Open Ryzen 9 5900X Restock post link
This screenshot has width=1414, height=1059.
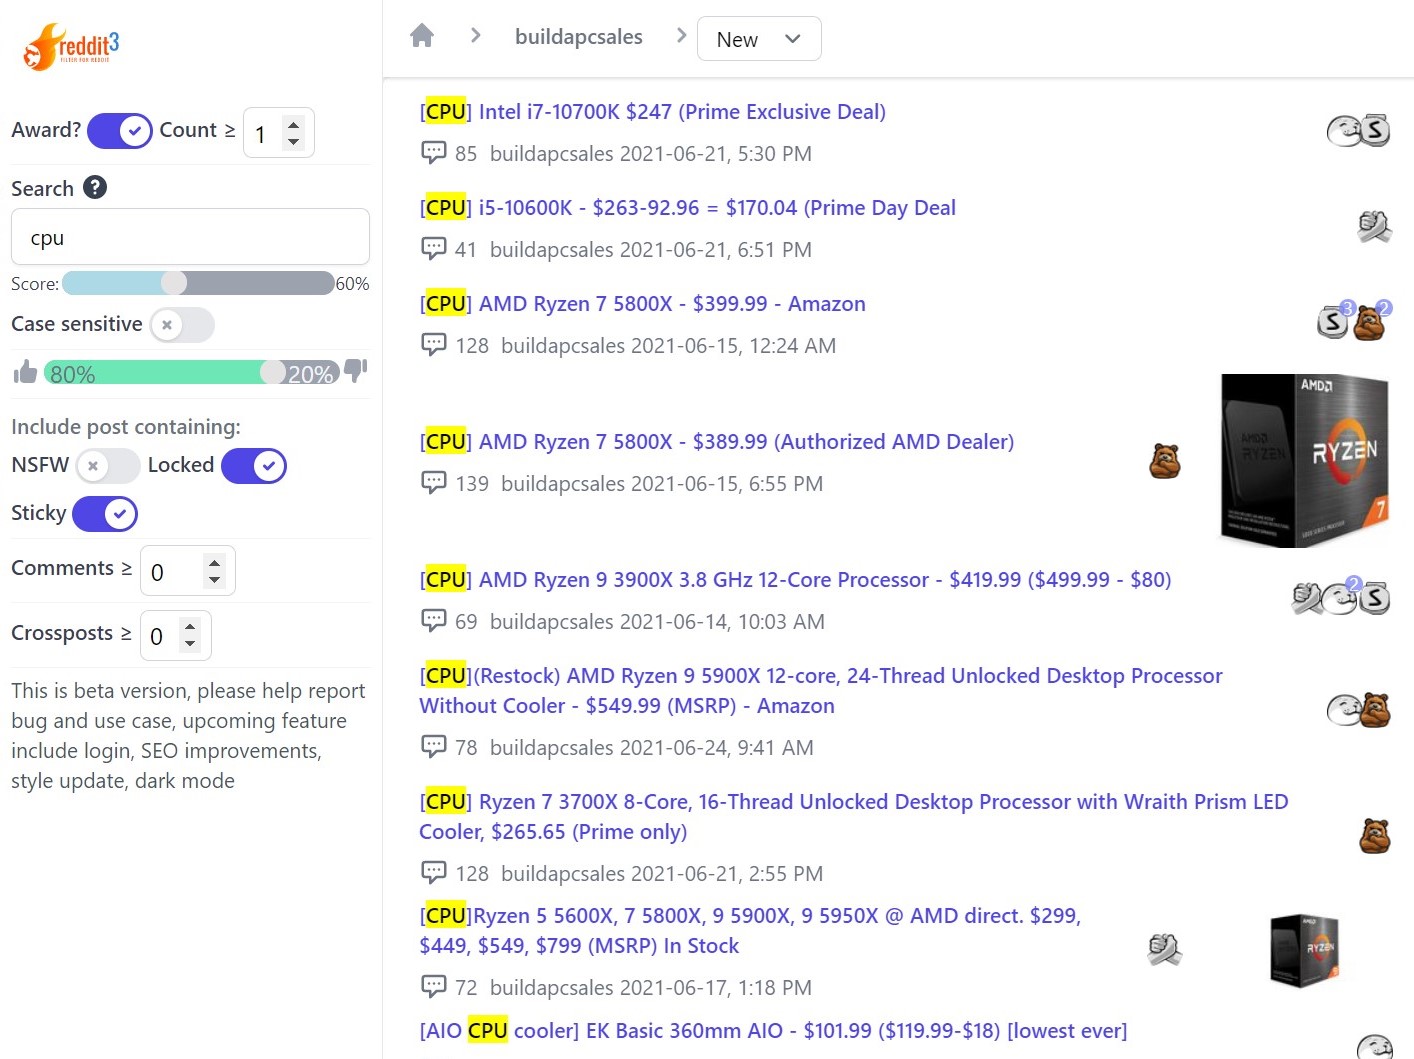coord(821,690)
